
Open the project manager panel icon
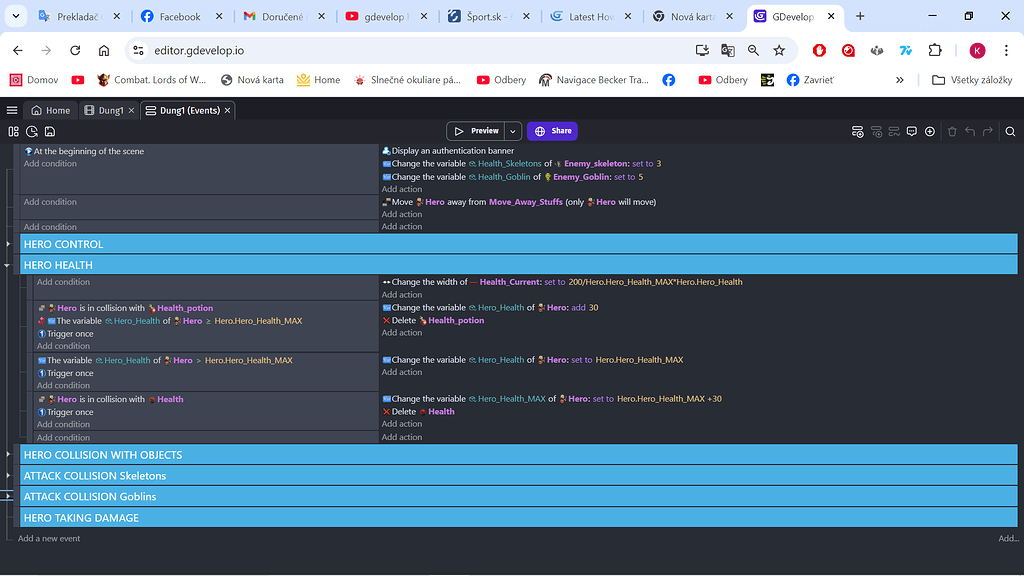point(14,131)
